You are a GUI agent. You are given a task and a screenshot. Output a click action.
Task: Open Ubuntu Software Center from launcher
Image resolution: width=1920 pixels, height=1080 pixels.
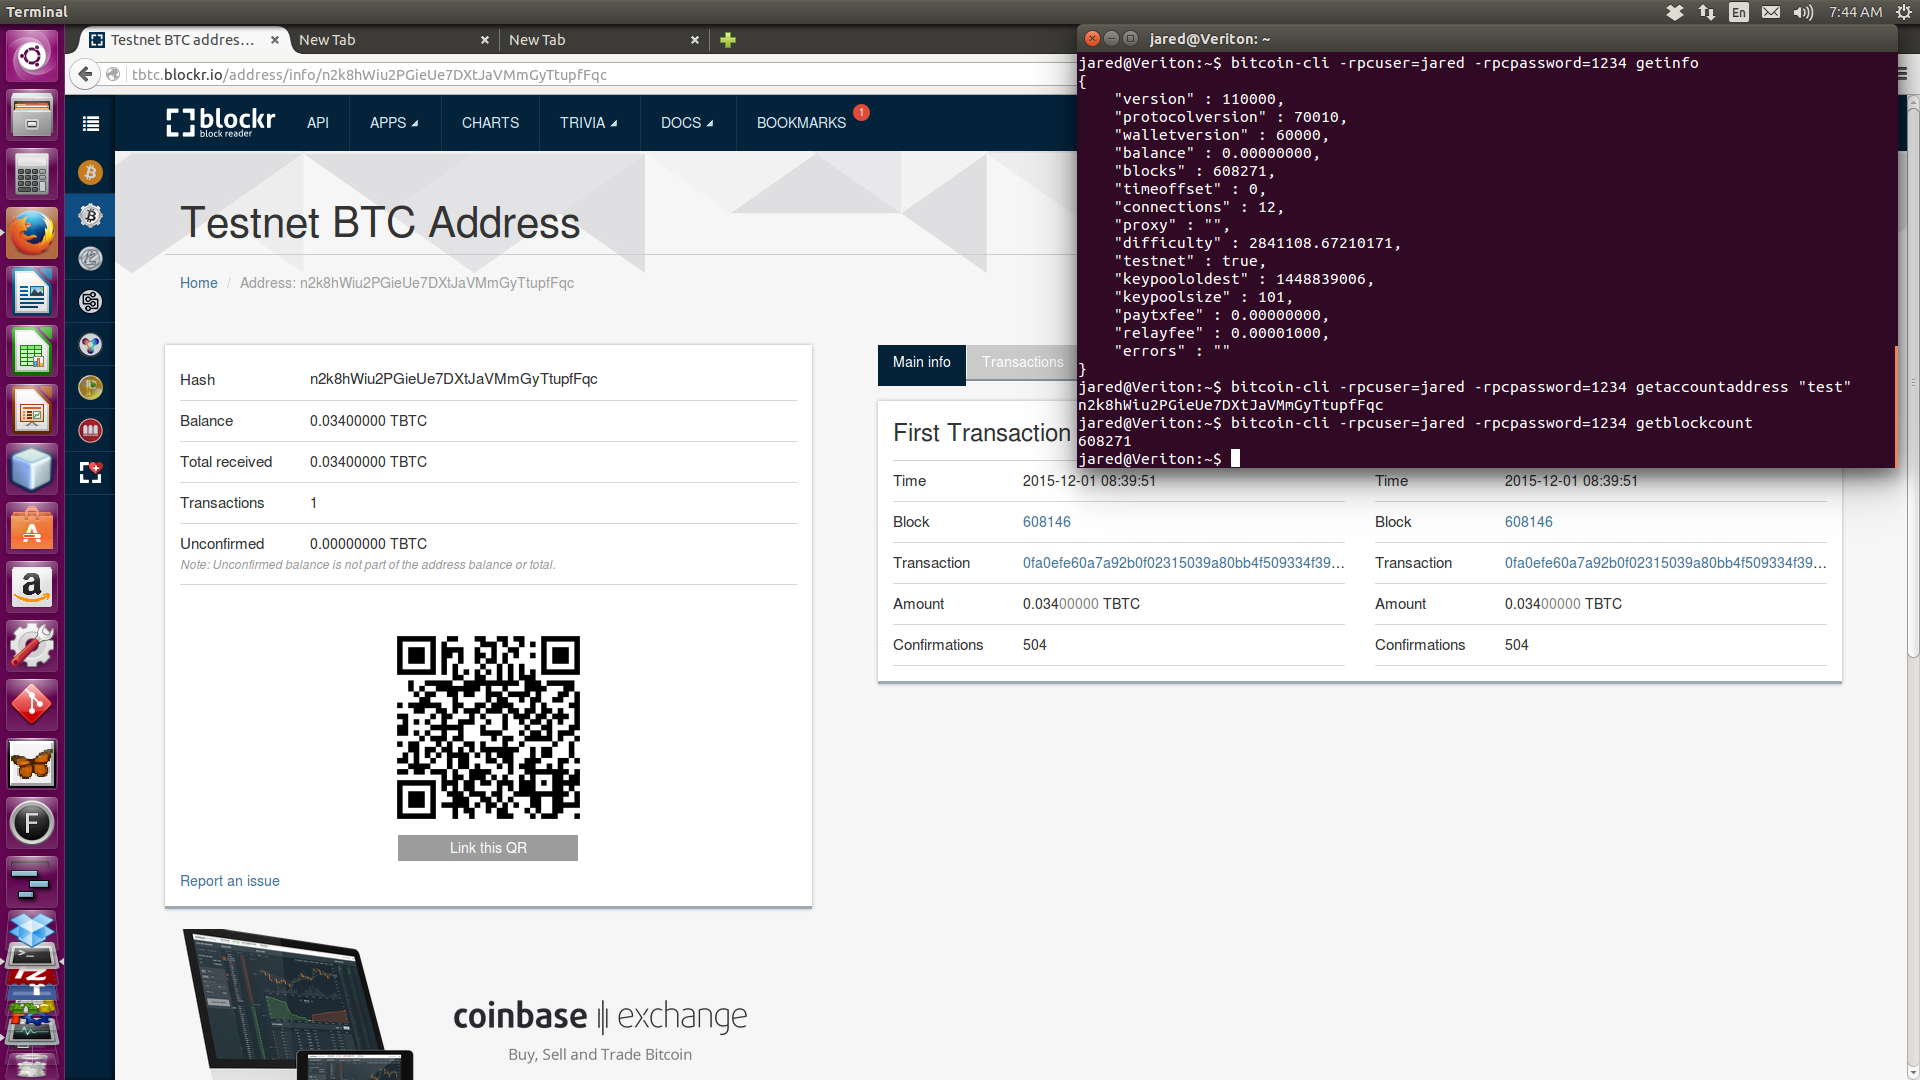pyautogui.click(x=32, y=528)
